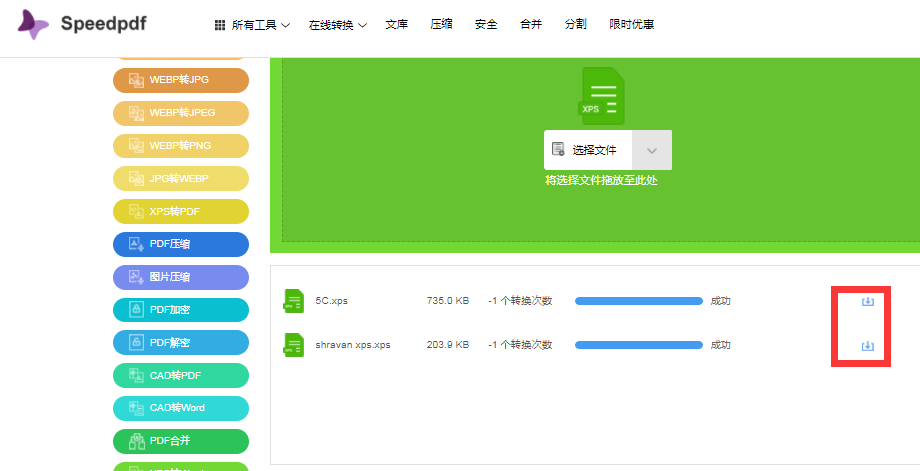Click the Speedpdf butterfly logo
920x471 pixels.
(x=33, y=25)
